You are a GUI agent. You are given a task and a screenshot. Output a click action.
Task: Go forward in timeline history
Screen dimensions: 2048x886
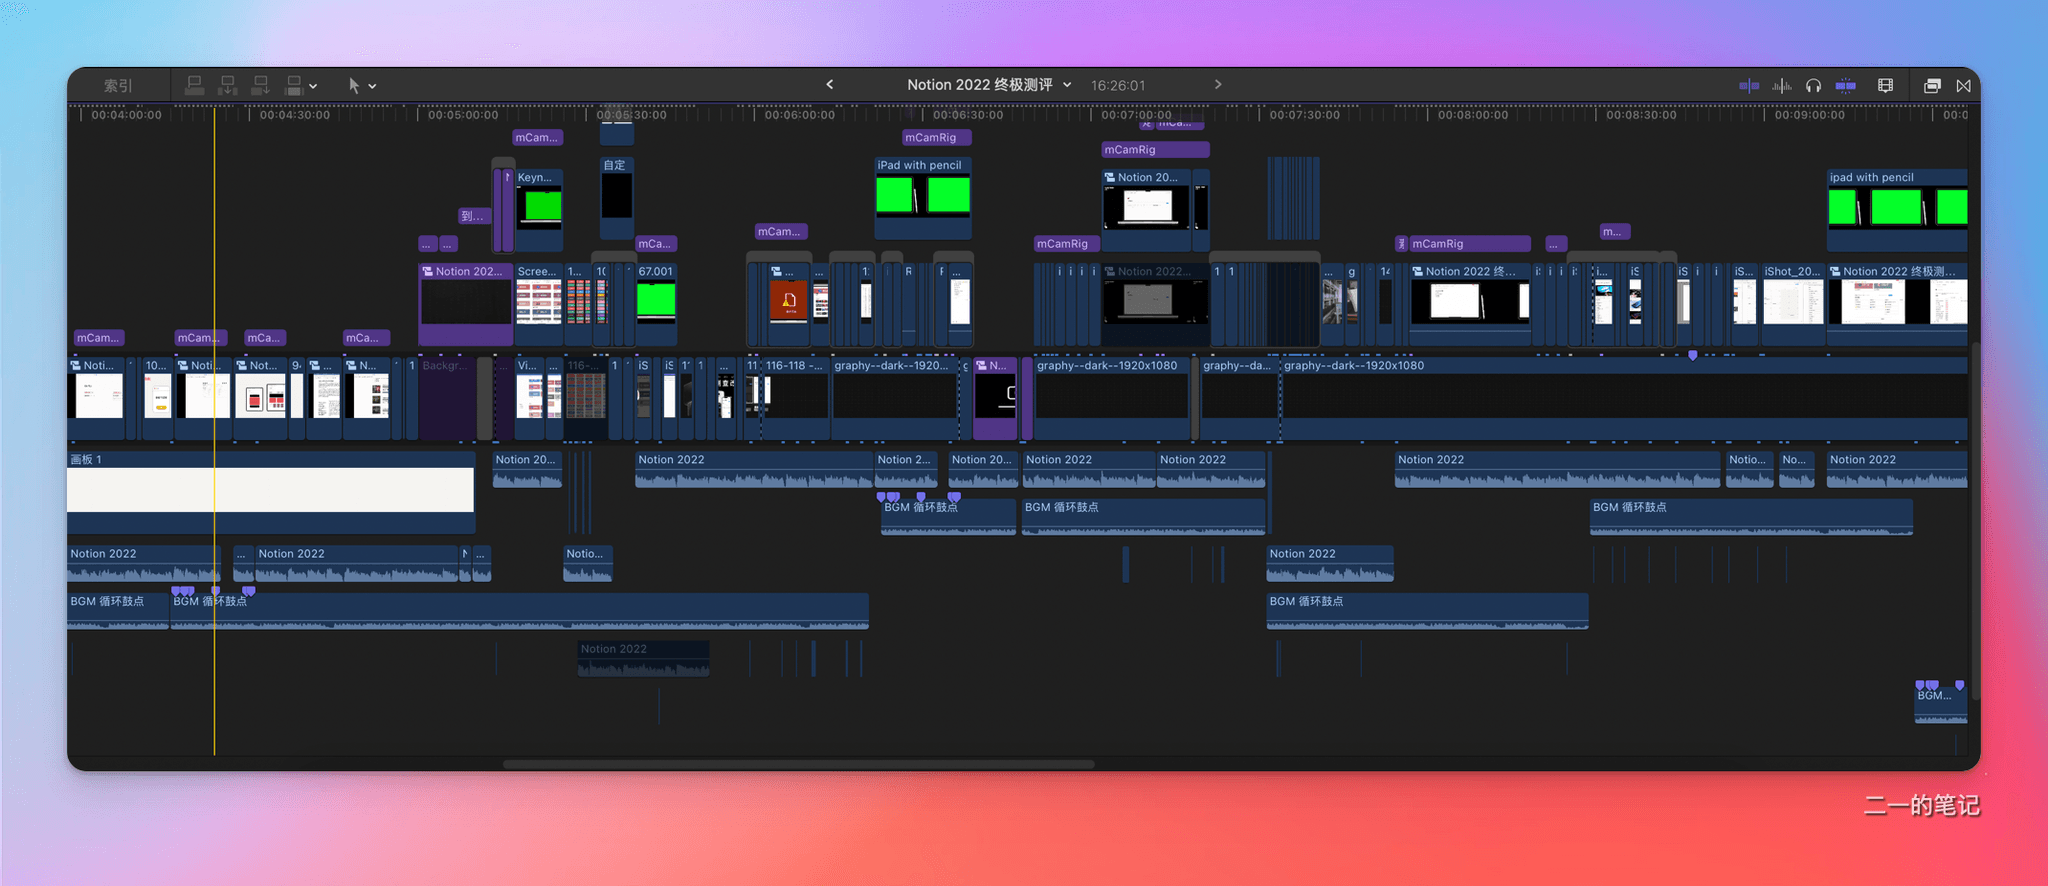[x=1218, y=85]
